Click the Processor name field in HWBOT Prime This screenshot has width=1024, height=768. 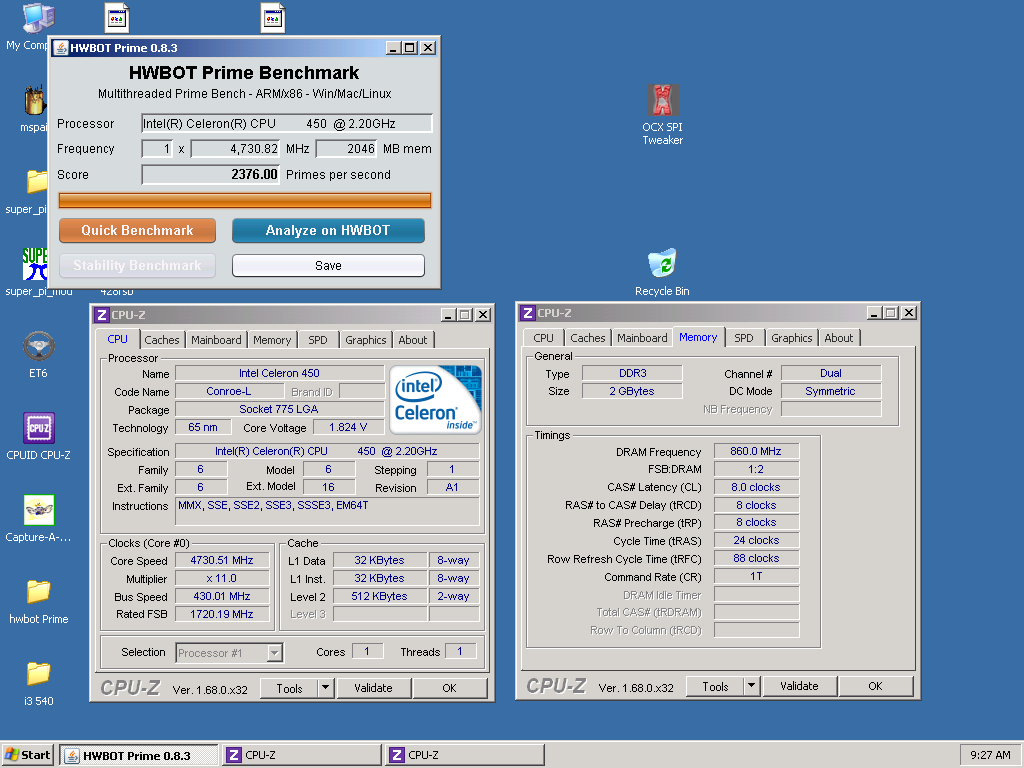point(287,123)
